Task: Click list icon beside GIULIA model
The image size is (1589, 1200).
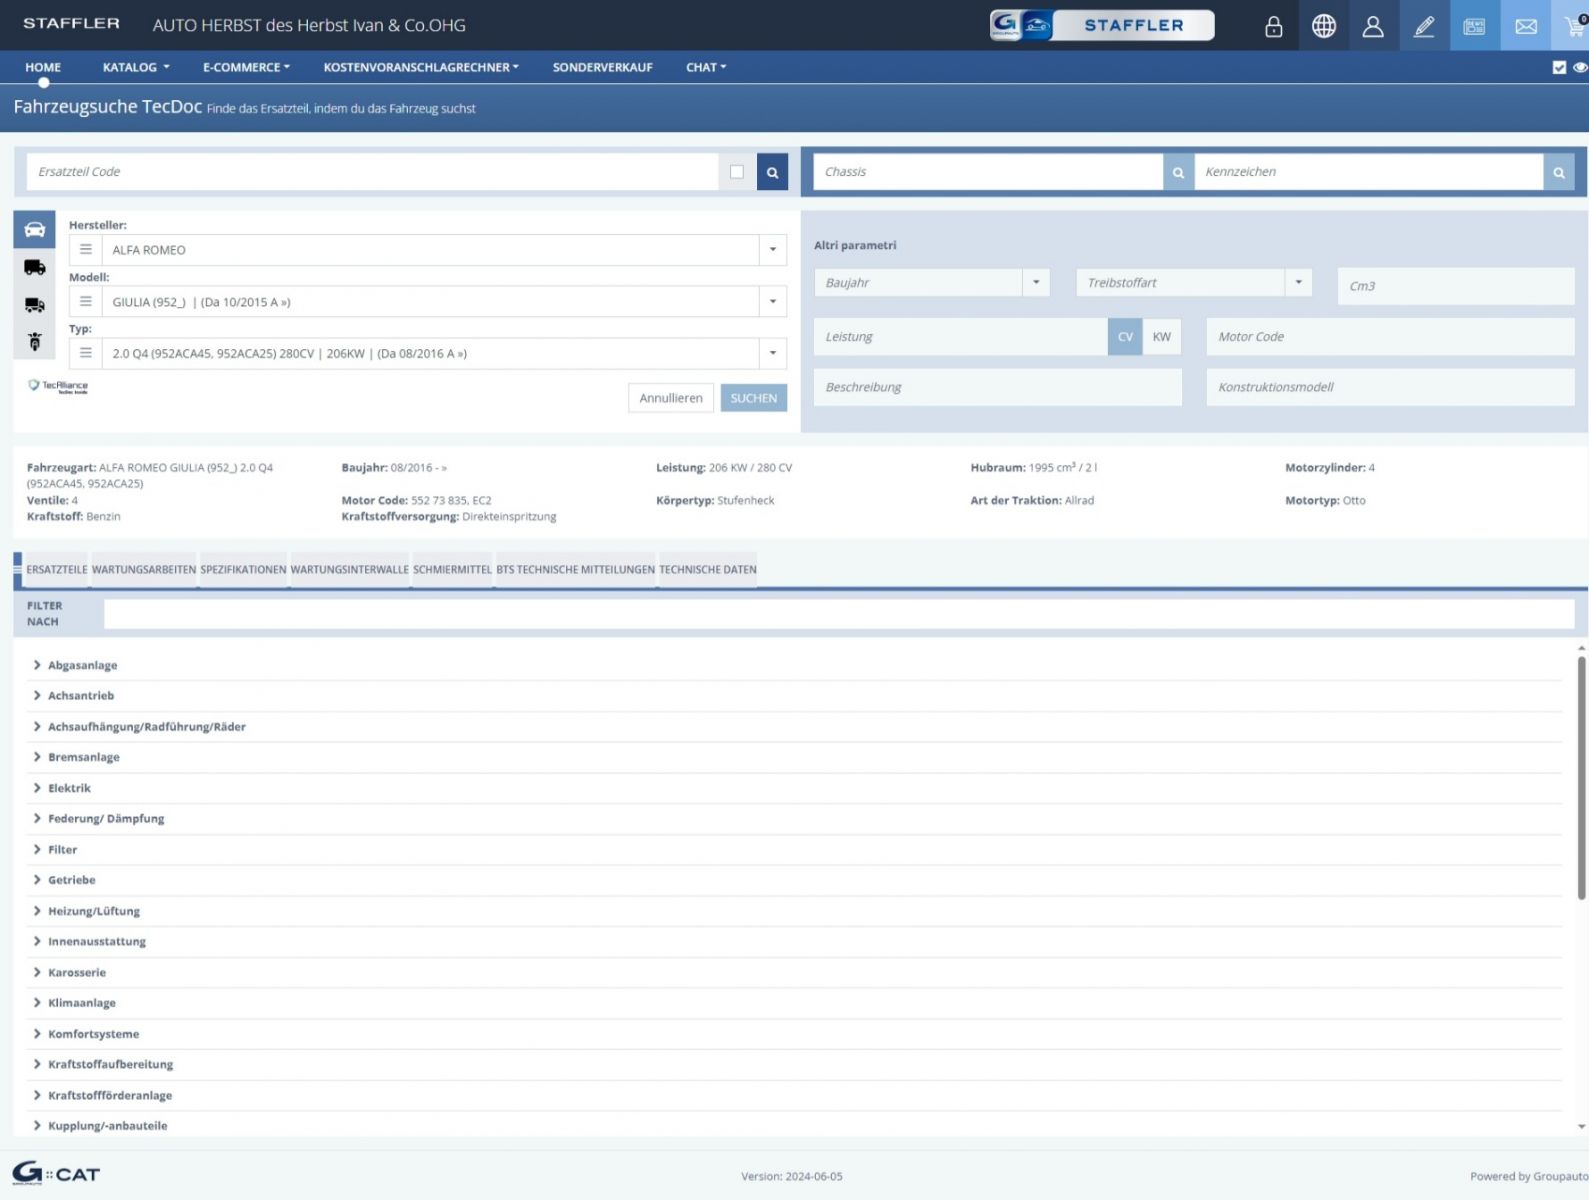Action: click(86, 301)
